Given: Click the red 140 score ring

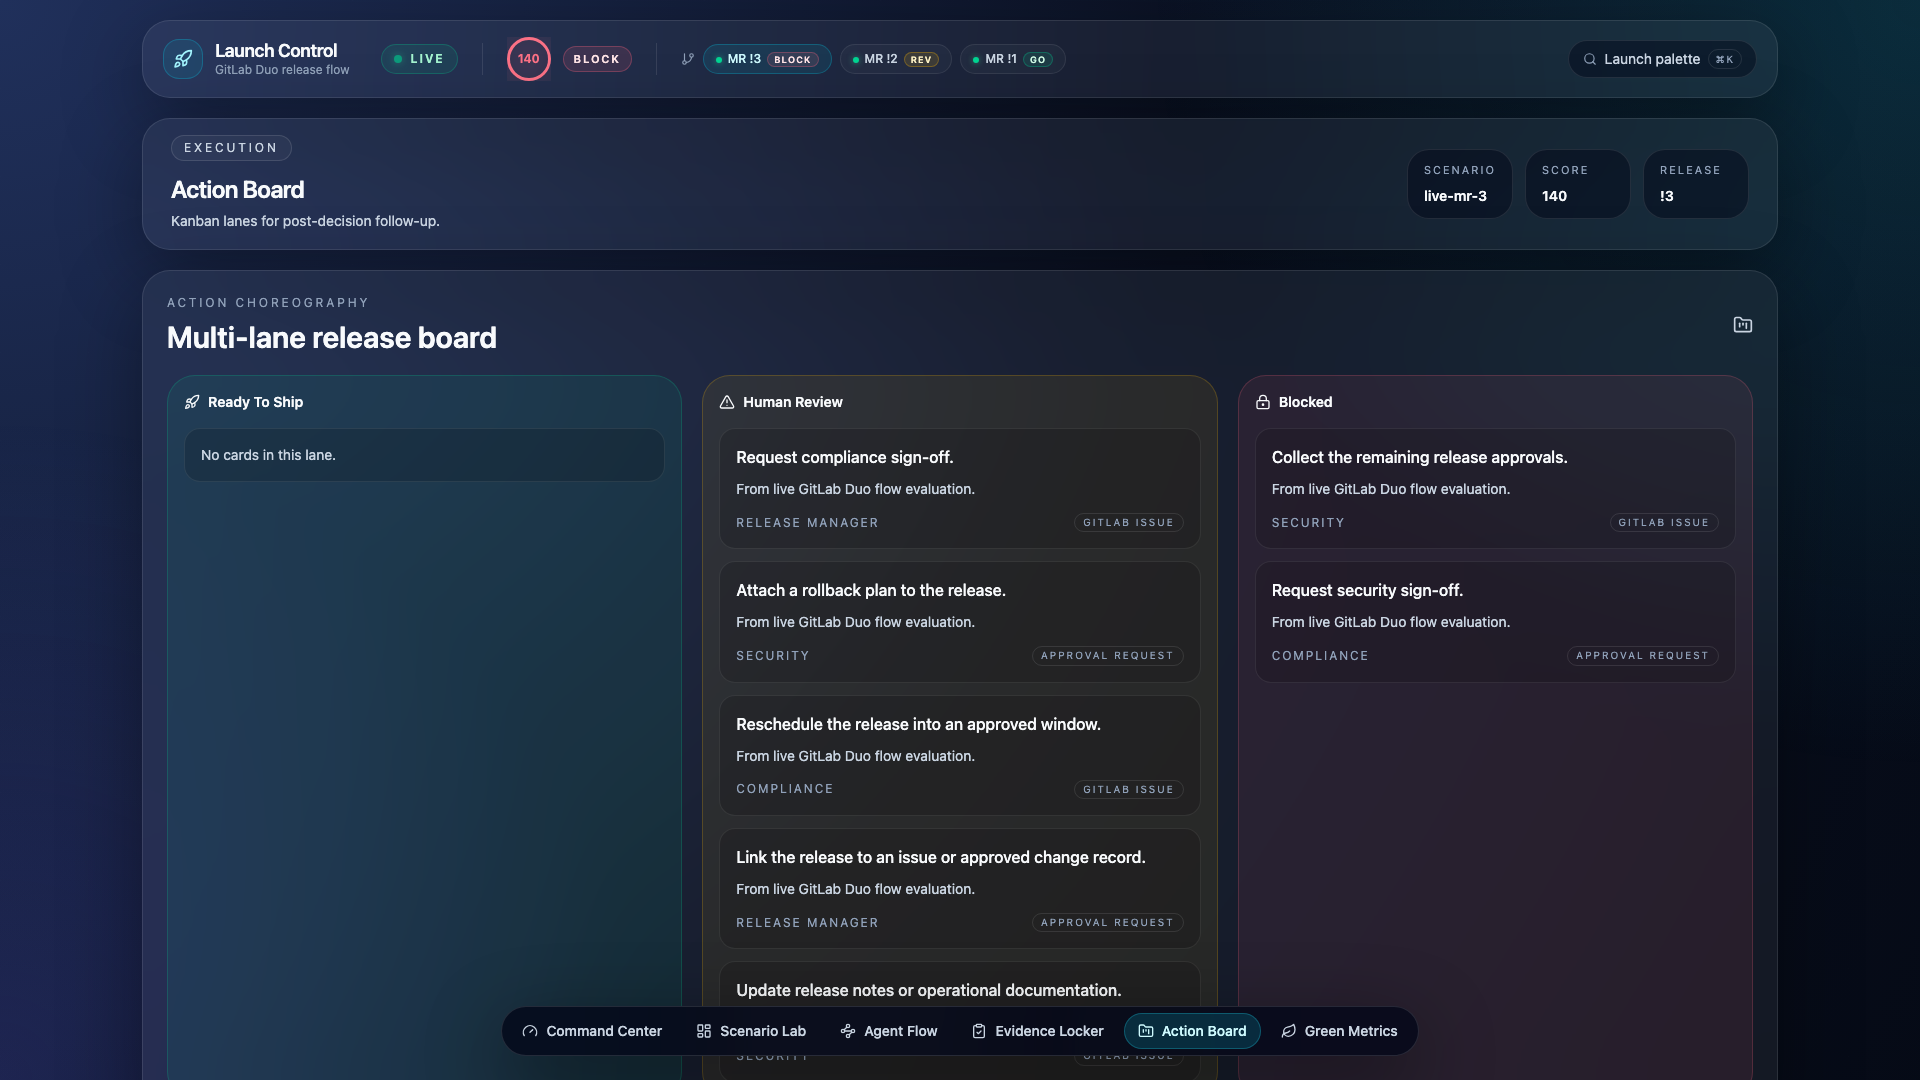Looking at the screenshot, I should click(528, 59).
